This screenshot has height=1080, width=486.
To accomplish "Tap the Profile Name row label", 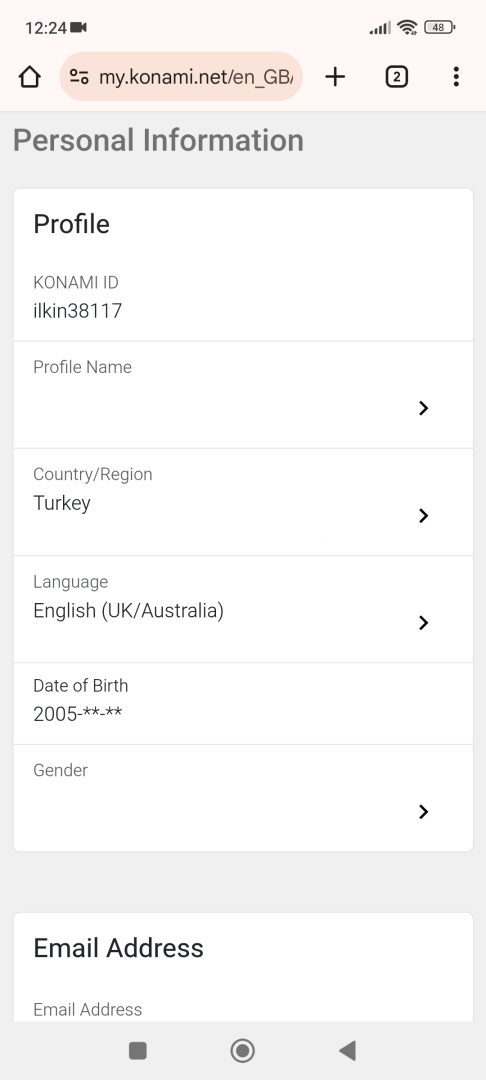I will [x=83, y=367].
